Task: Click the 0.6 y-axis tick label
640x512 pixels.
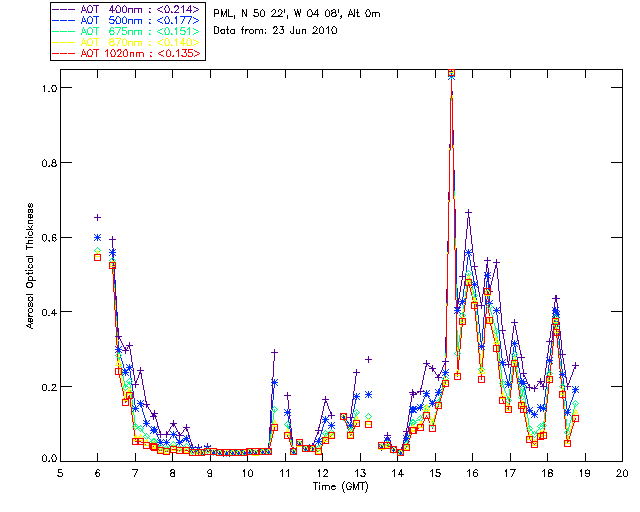Action: (x=49, y=238)
